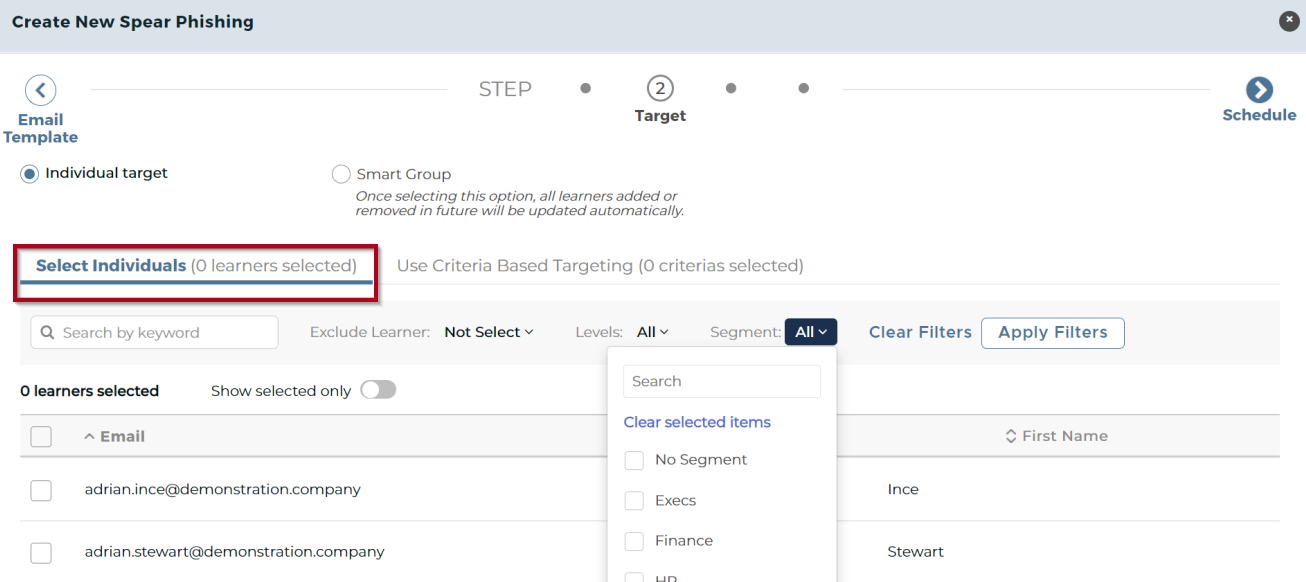Sort by First Name column arrows

point(1011,437)
